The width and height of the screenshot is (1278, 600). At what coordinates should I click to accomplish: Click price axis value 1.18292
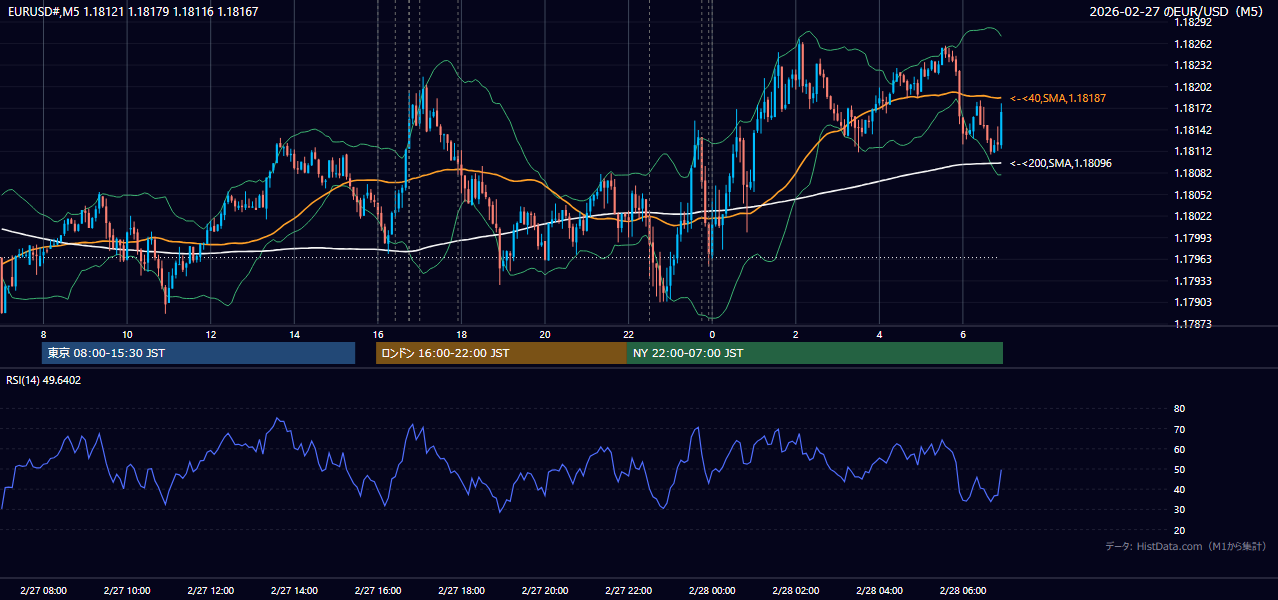[x=1192, y=22]
